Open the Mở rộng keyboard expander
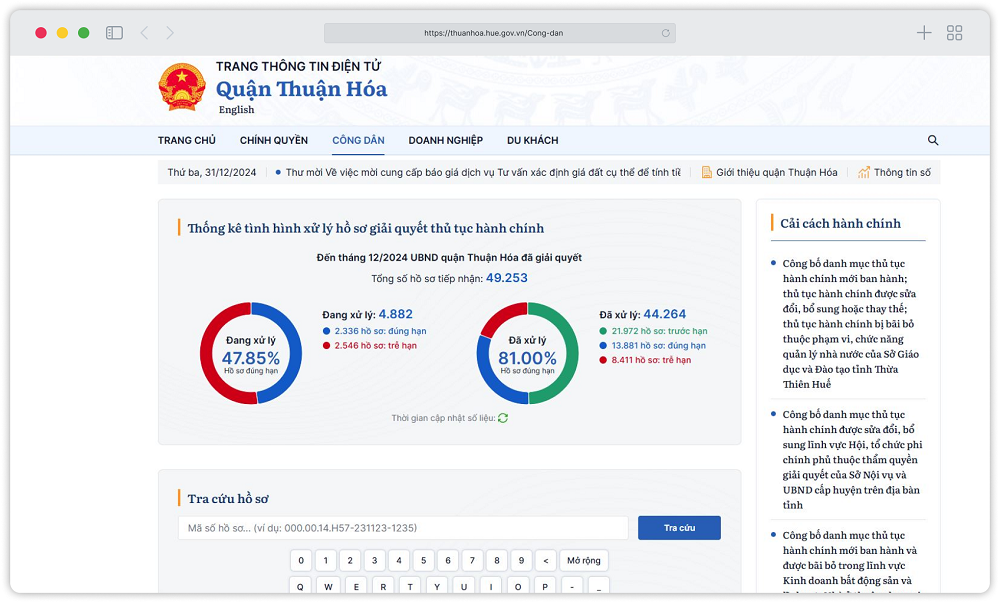The image size is (1000, 603). click(x=584, y=560)
